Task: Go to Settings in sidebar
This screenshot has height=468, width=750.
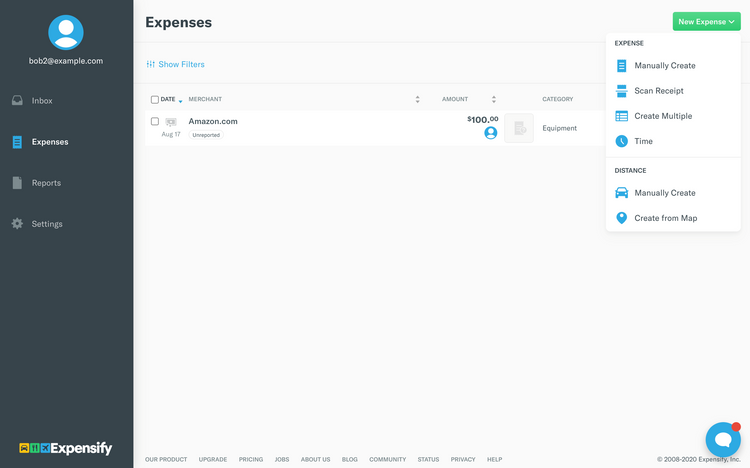Action: [47, 224]
